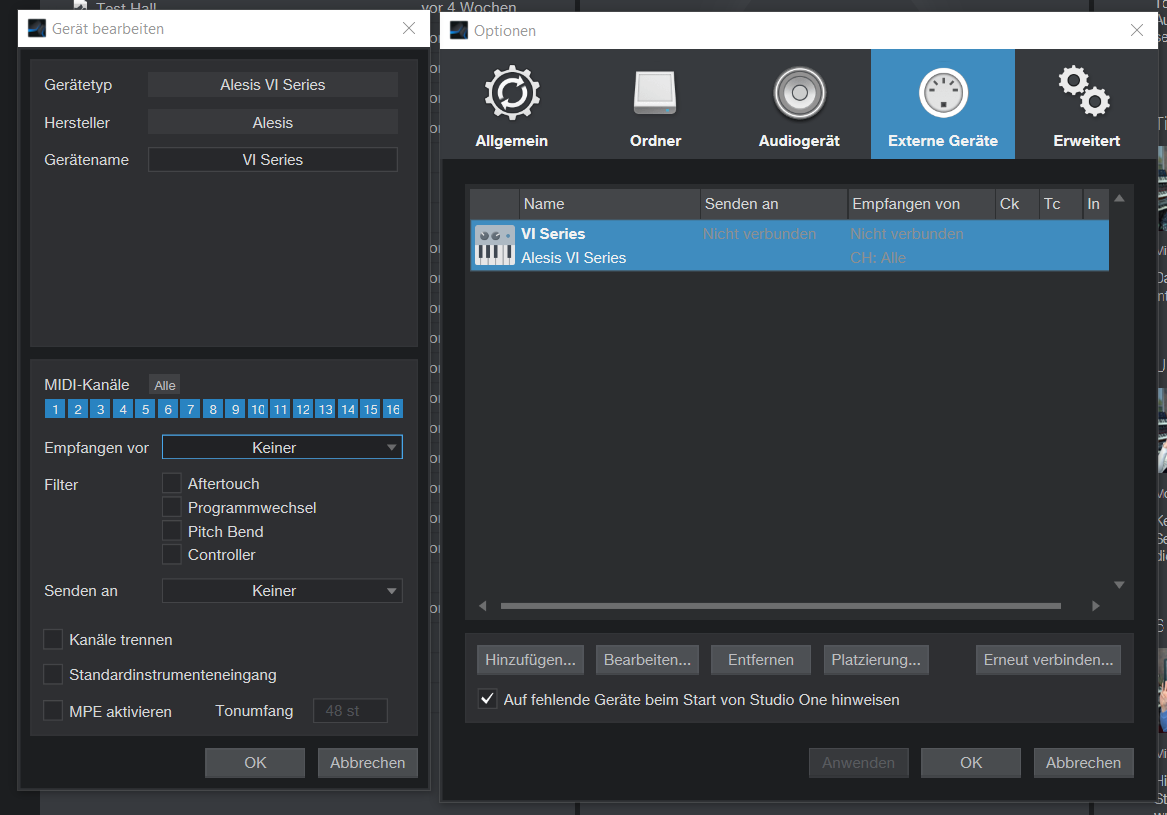
Task: Open the Allgemein settings icon
Action: (x=512, y=94)
